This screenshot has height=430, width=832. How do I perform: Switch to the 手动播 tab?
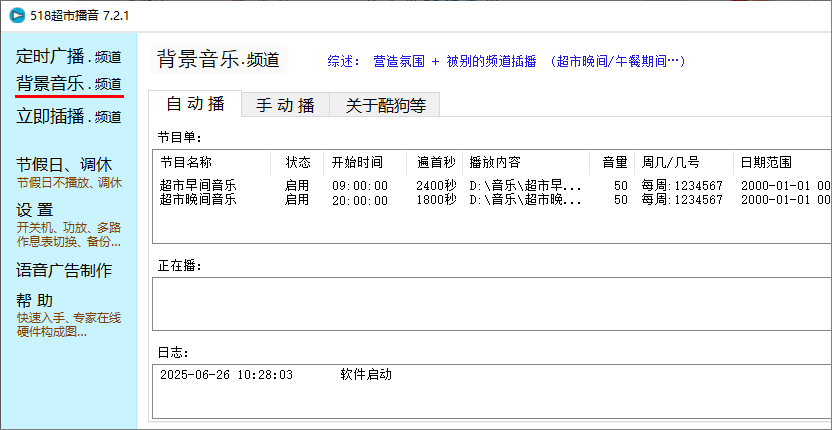pyautogui.click(x=285, y=105)
